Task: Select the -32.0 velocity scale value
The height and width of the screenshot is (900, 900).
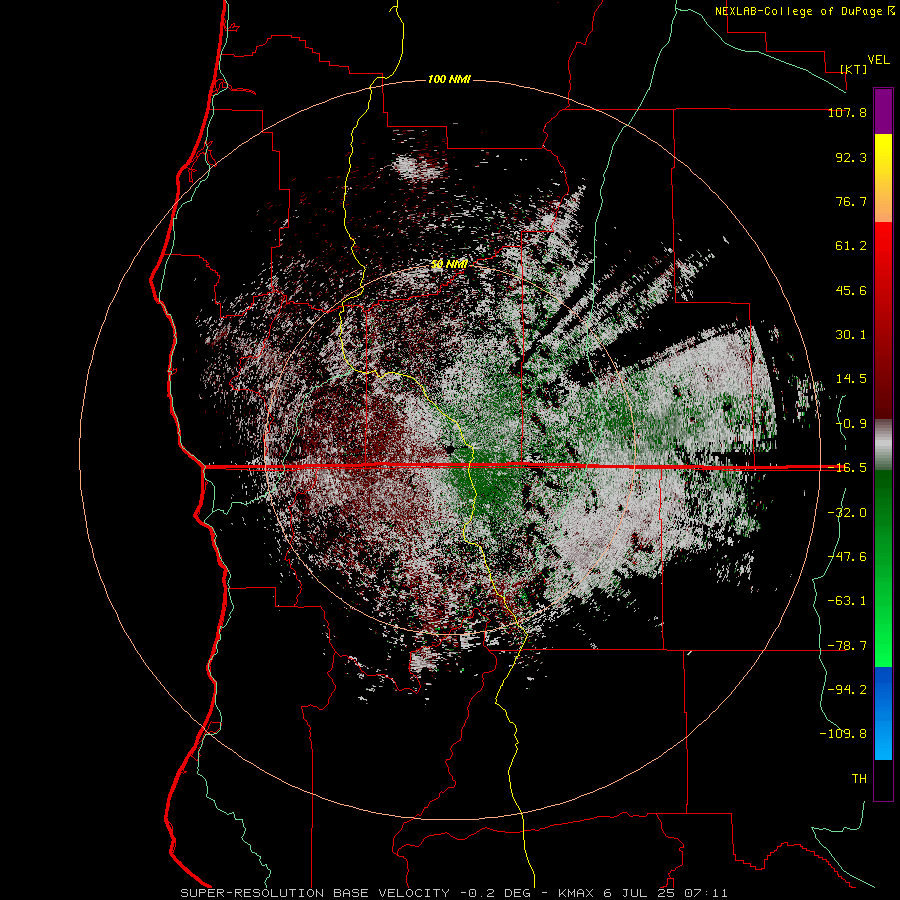Action: (847, 513)
